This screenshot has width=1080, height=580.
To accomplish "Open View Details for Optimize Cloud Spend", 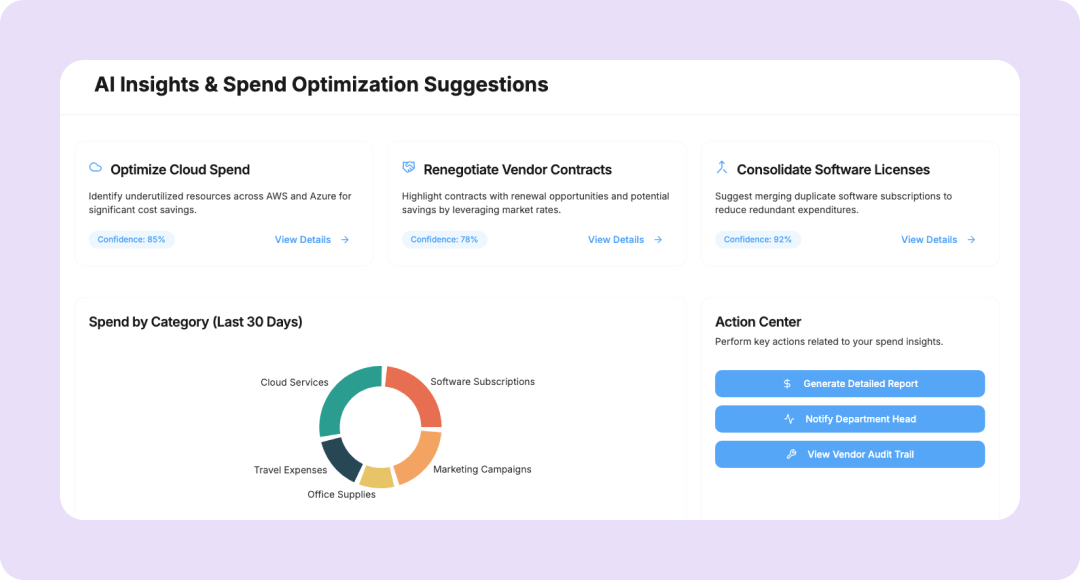I will pyautogui.click(x=303, y=240).
